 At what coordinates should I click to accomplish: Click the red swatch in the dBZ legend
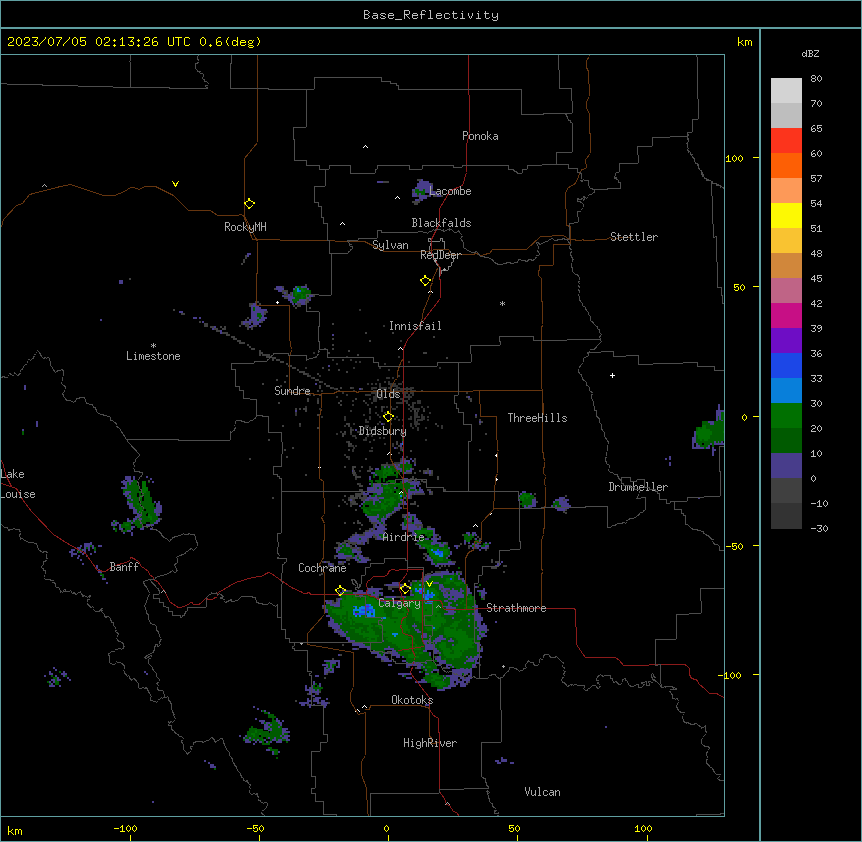pyautogui.click(x=786, y=141)
